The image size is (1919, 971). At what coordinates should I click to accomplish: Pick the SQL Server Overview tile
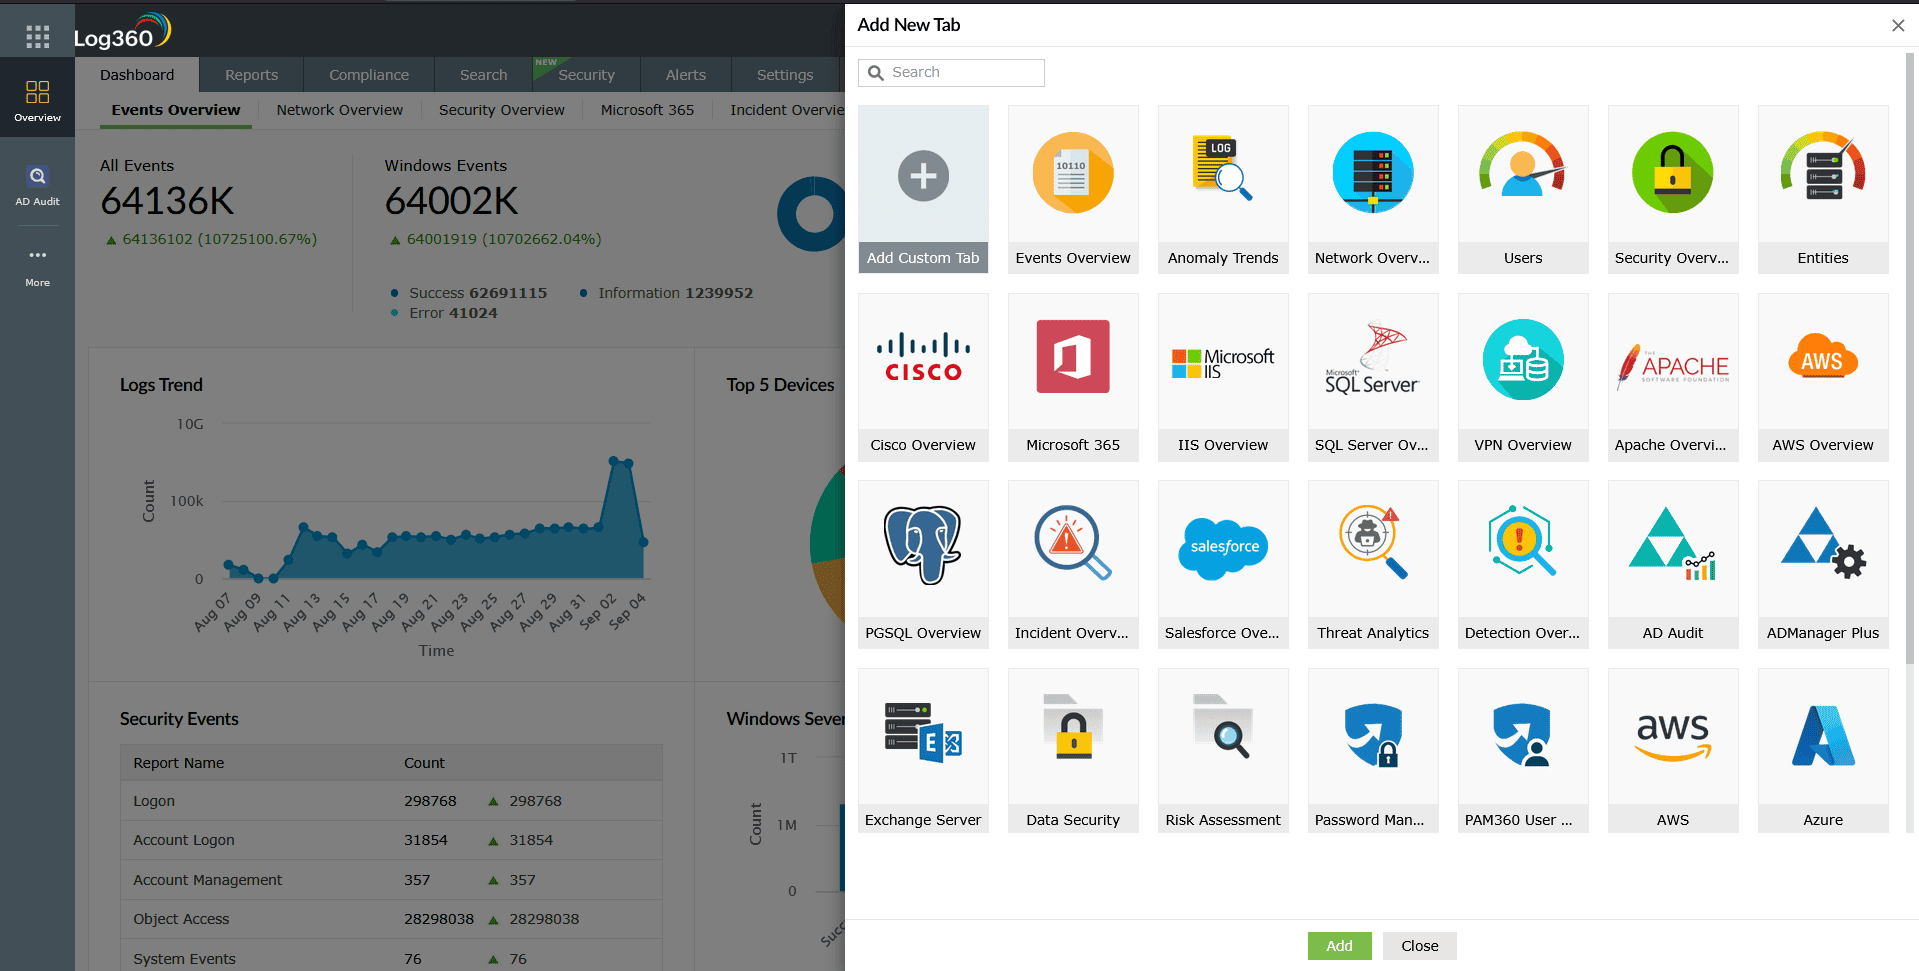click(1372, 377)
